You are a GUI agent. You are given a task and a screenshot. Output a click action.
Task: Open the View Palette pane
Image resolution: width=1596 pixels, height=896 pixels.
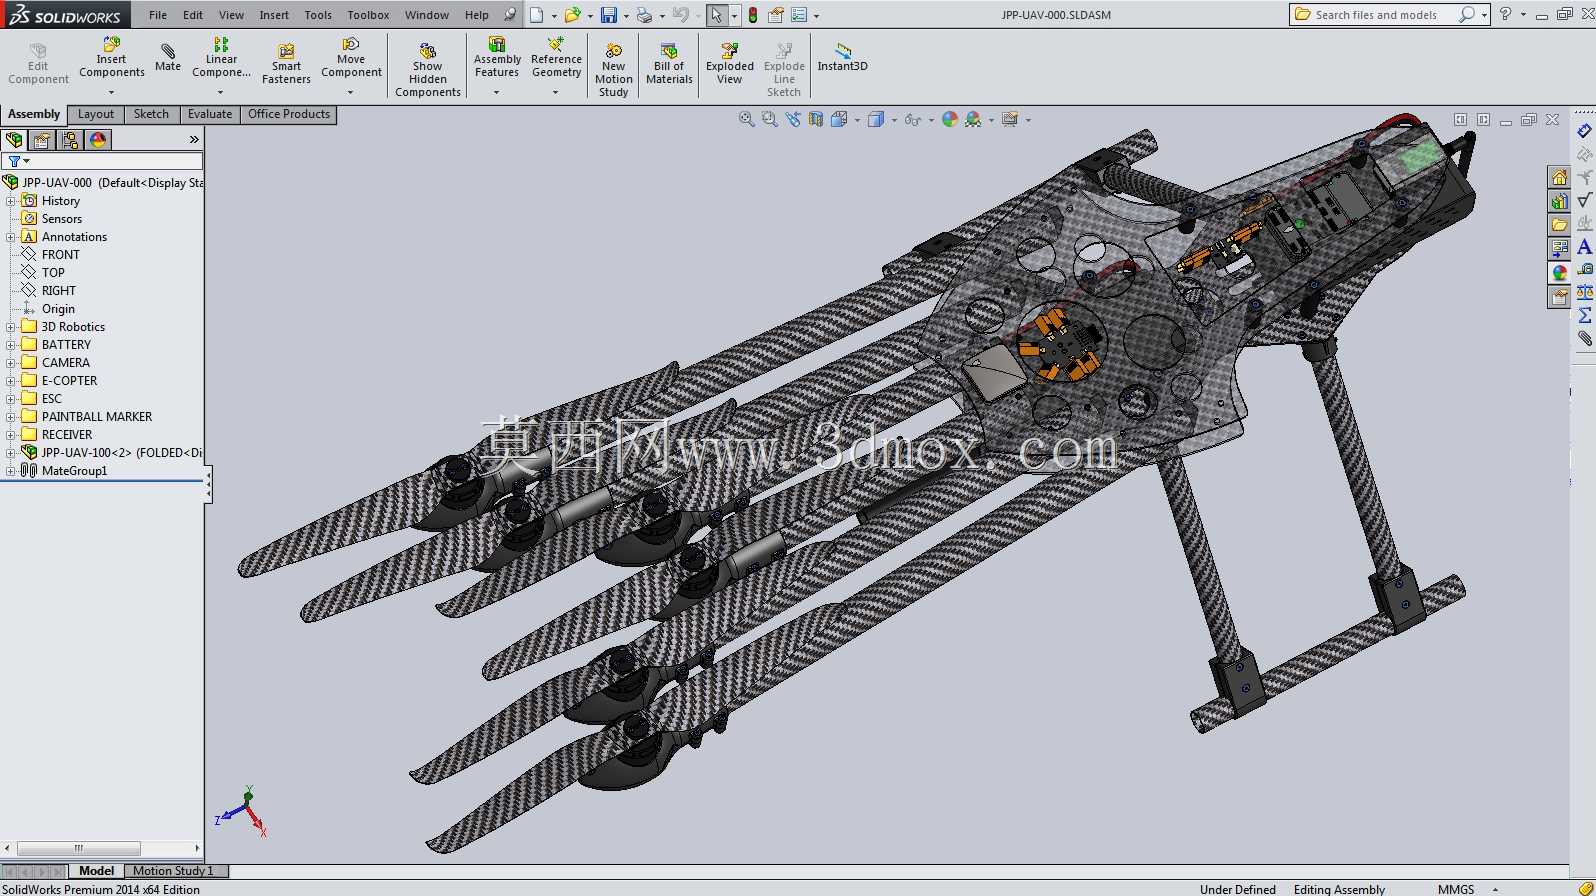click(x=1559, y=249)
